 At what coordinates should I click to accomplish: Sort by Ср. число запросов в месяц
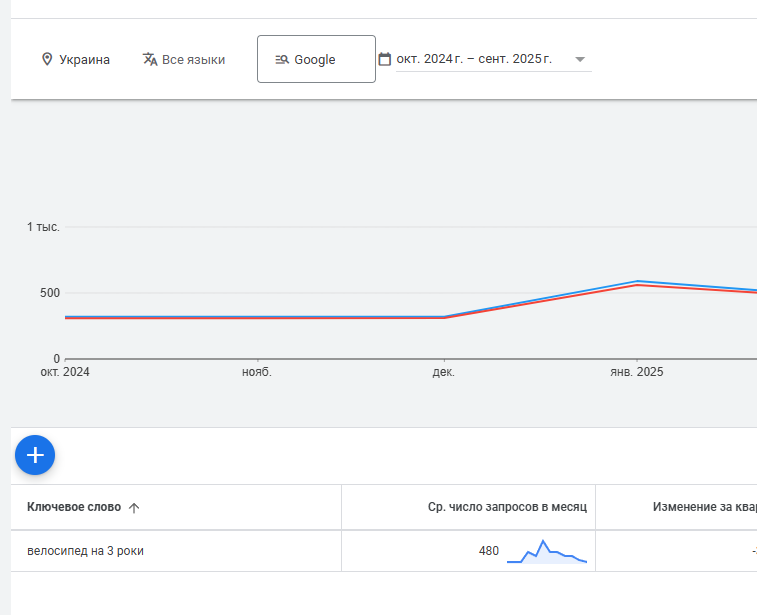click(507, 507)
